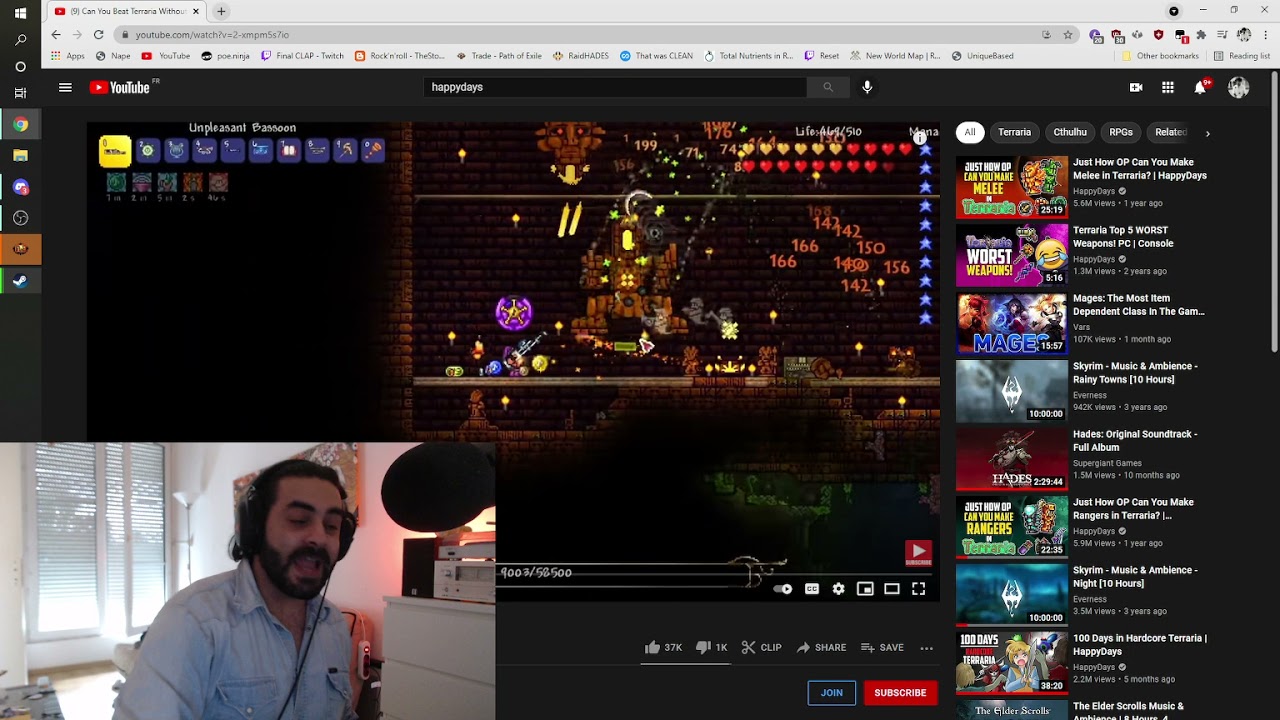Share the video via SHARE button
This screenshot has height=720, width=1280.
[x=821, y=647]
